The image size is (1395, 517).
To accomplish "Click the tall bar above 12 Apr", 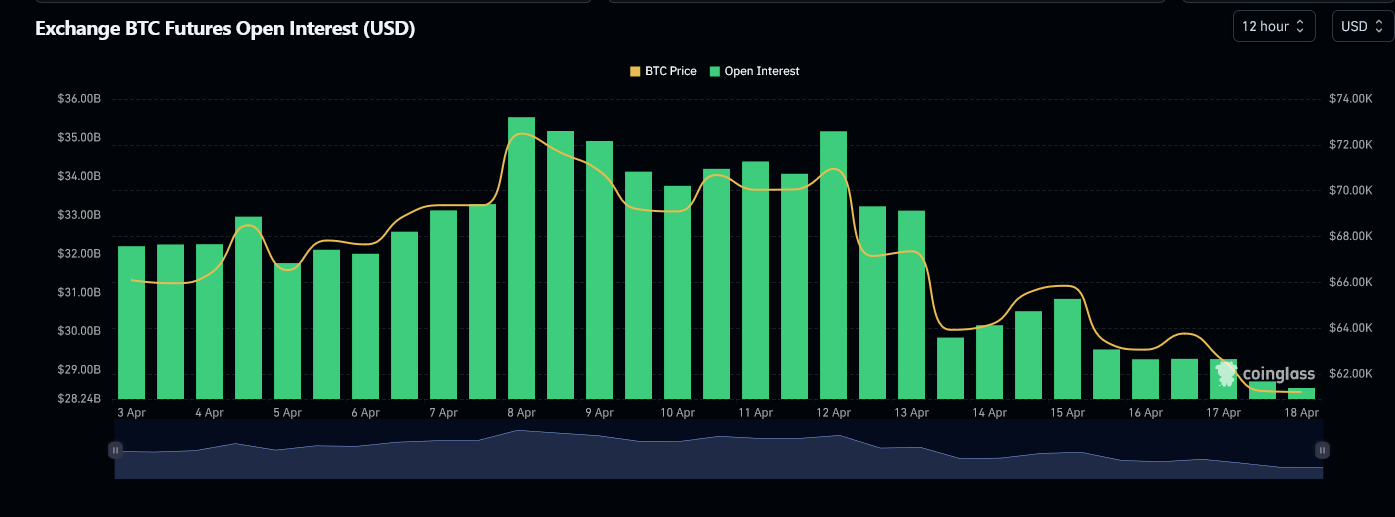I will (x=833, y=265).
